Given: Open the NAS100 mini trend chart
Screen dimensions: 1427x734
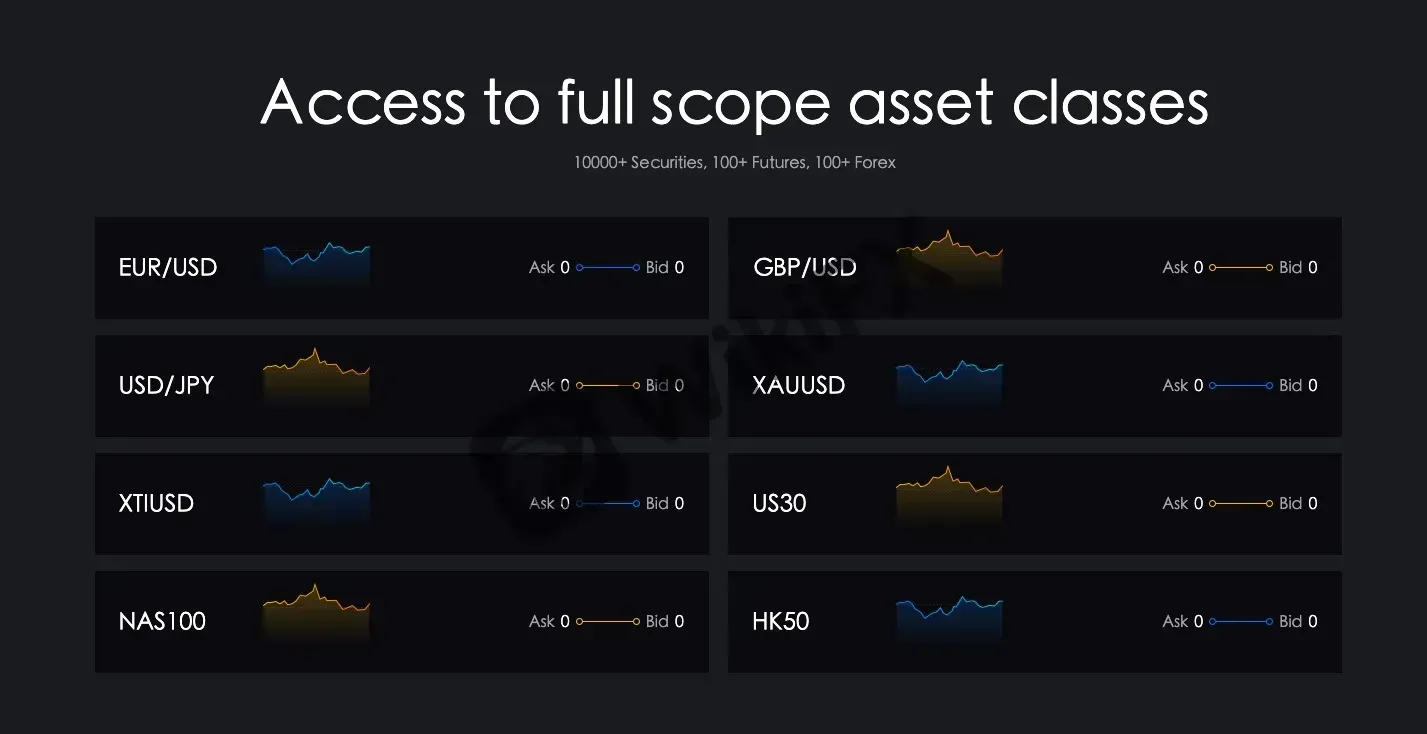Looking at the screenshot, I should [x=316, y=614].
